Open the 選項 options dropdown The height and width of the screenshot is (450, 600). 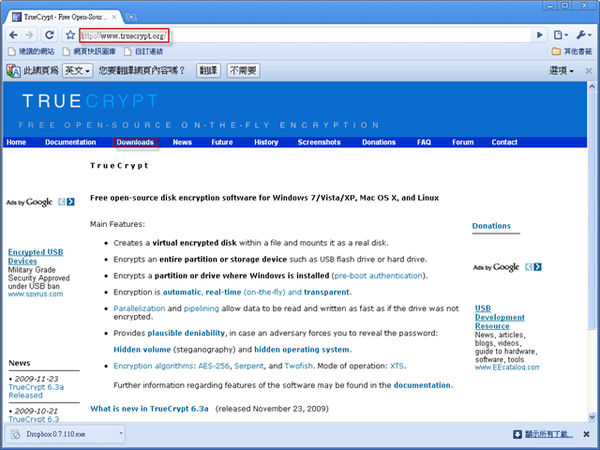[561, 71]
